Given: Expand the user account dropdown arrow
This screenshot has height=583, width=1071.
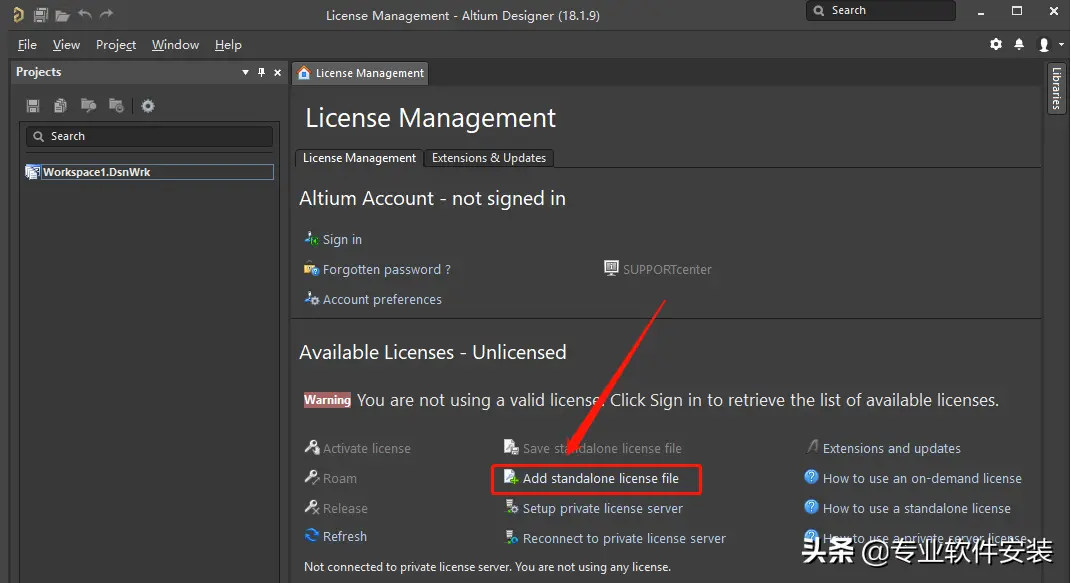Looking at the screenshot, I should click(1061, 44).
